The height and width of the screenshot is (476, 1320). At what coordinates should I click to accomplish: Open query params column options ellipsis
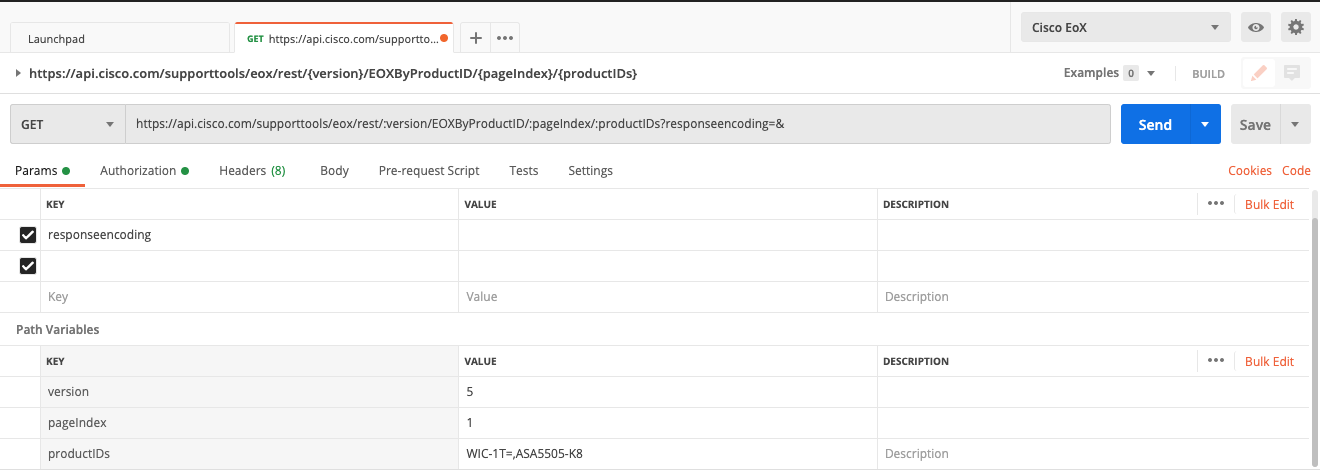pyautogui.click(x=1216, y=203)
